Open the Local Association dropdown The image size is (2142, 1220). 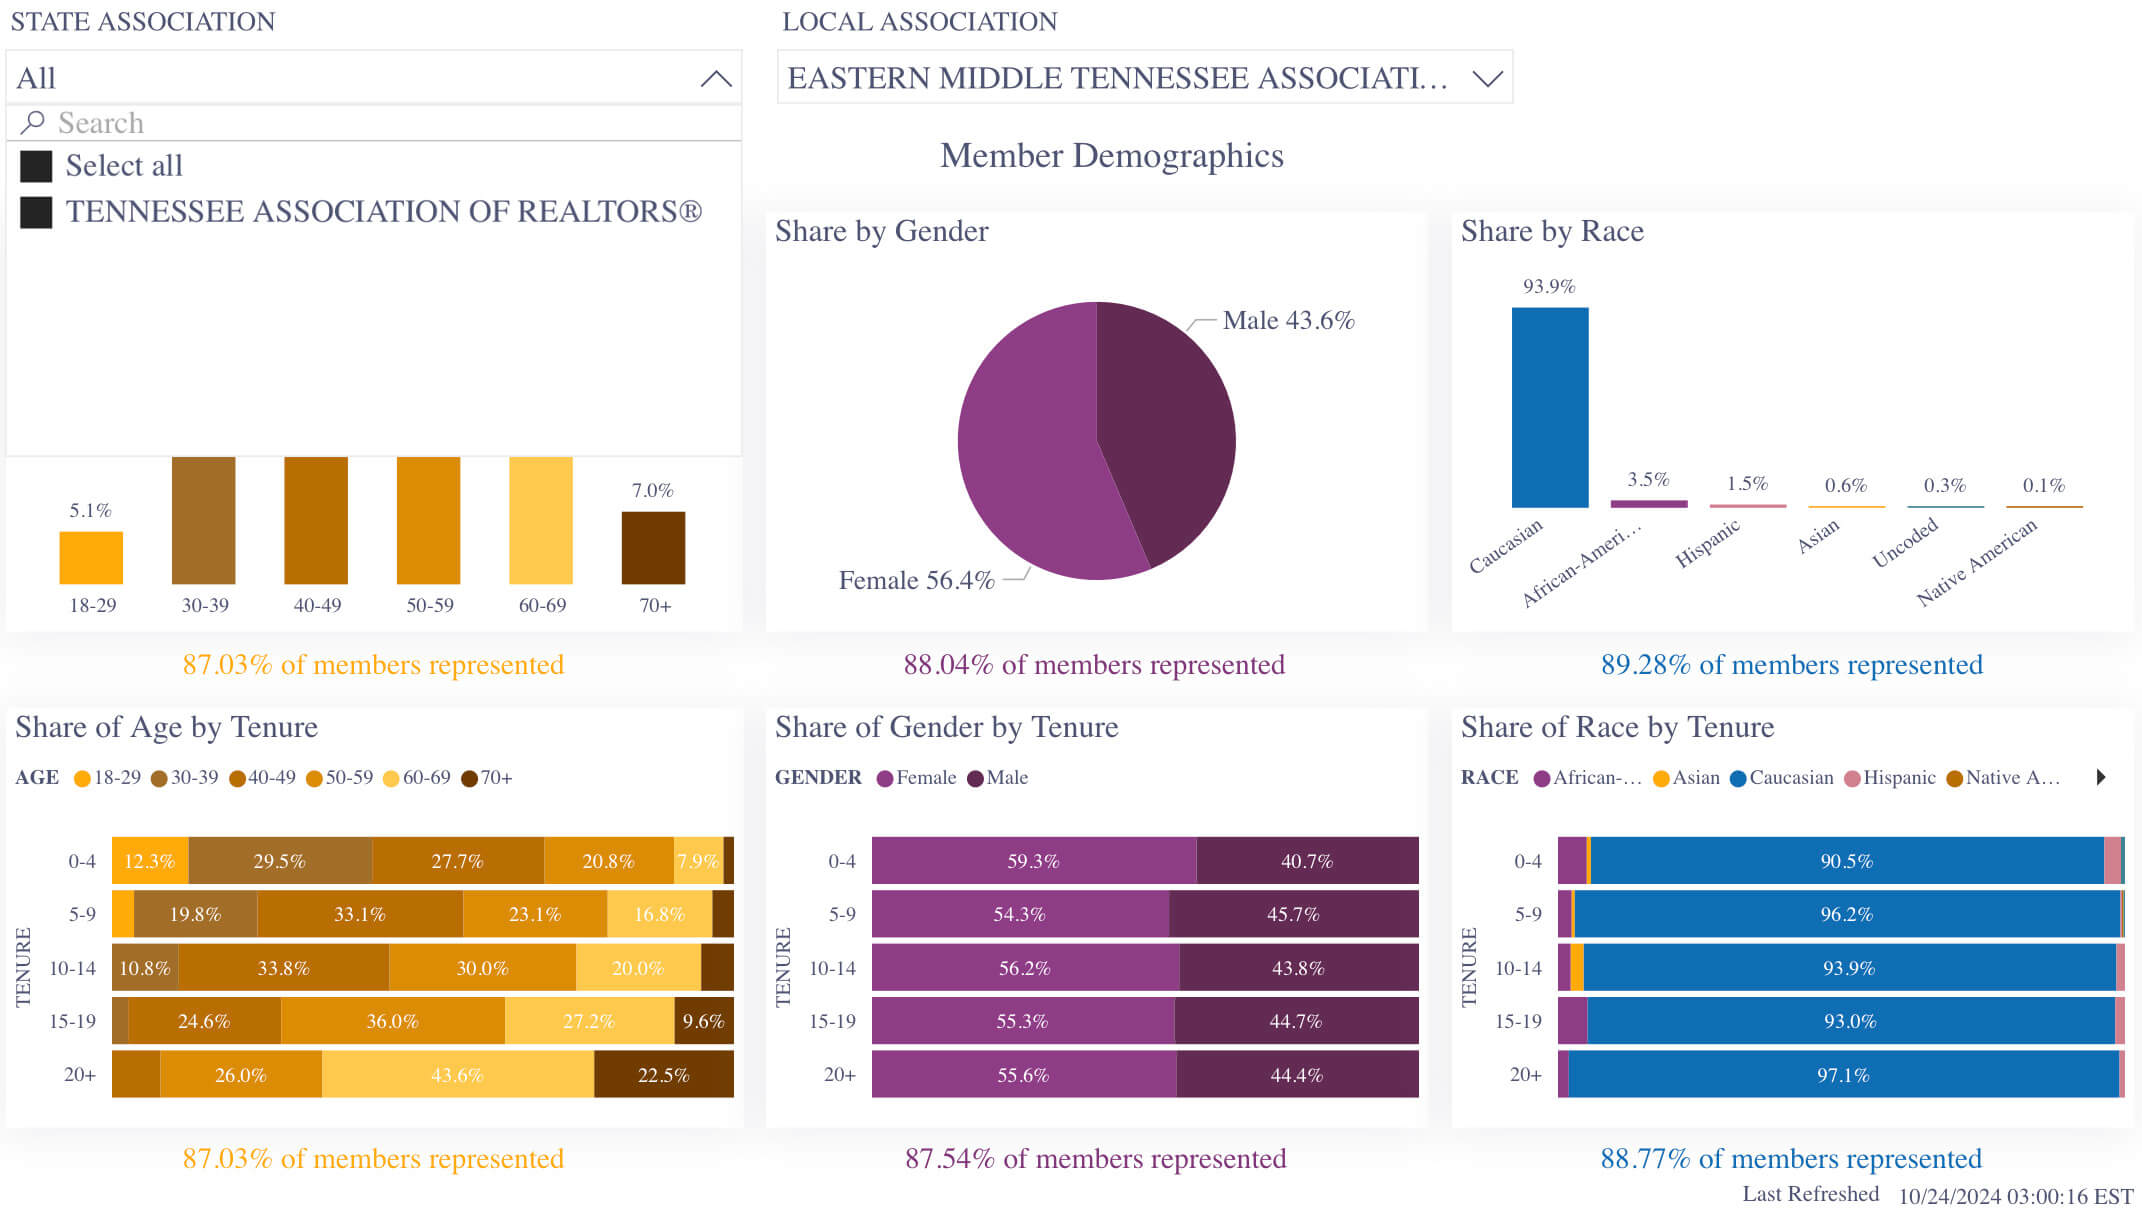[x=1145, y=77]
